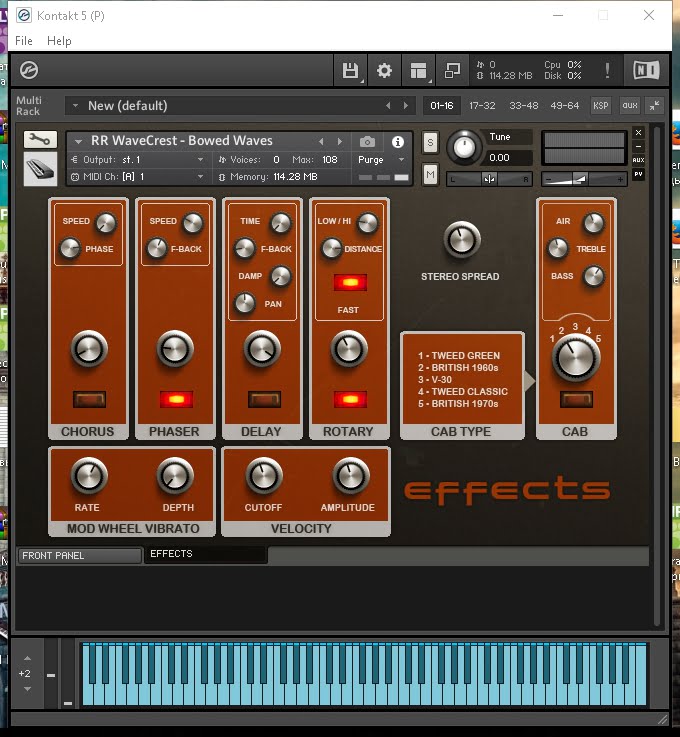Click the aux button in rack header

pos(630,106)
